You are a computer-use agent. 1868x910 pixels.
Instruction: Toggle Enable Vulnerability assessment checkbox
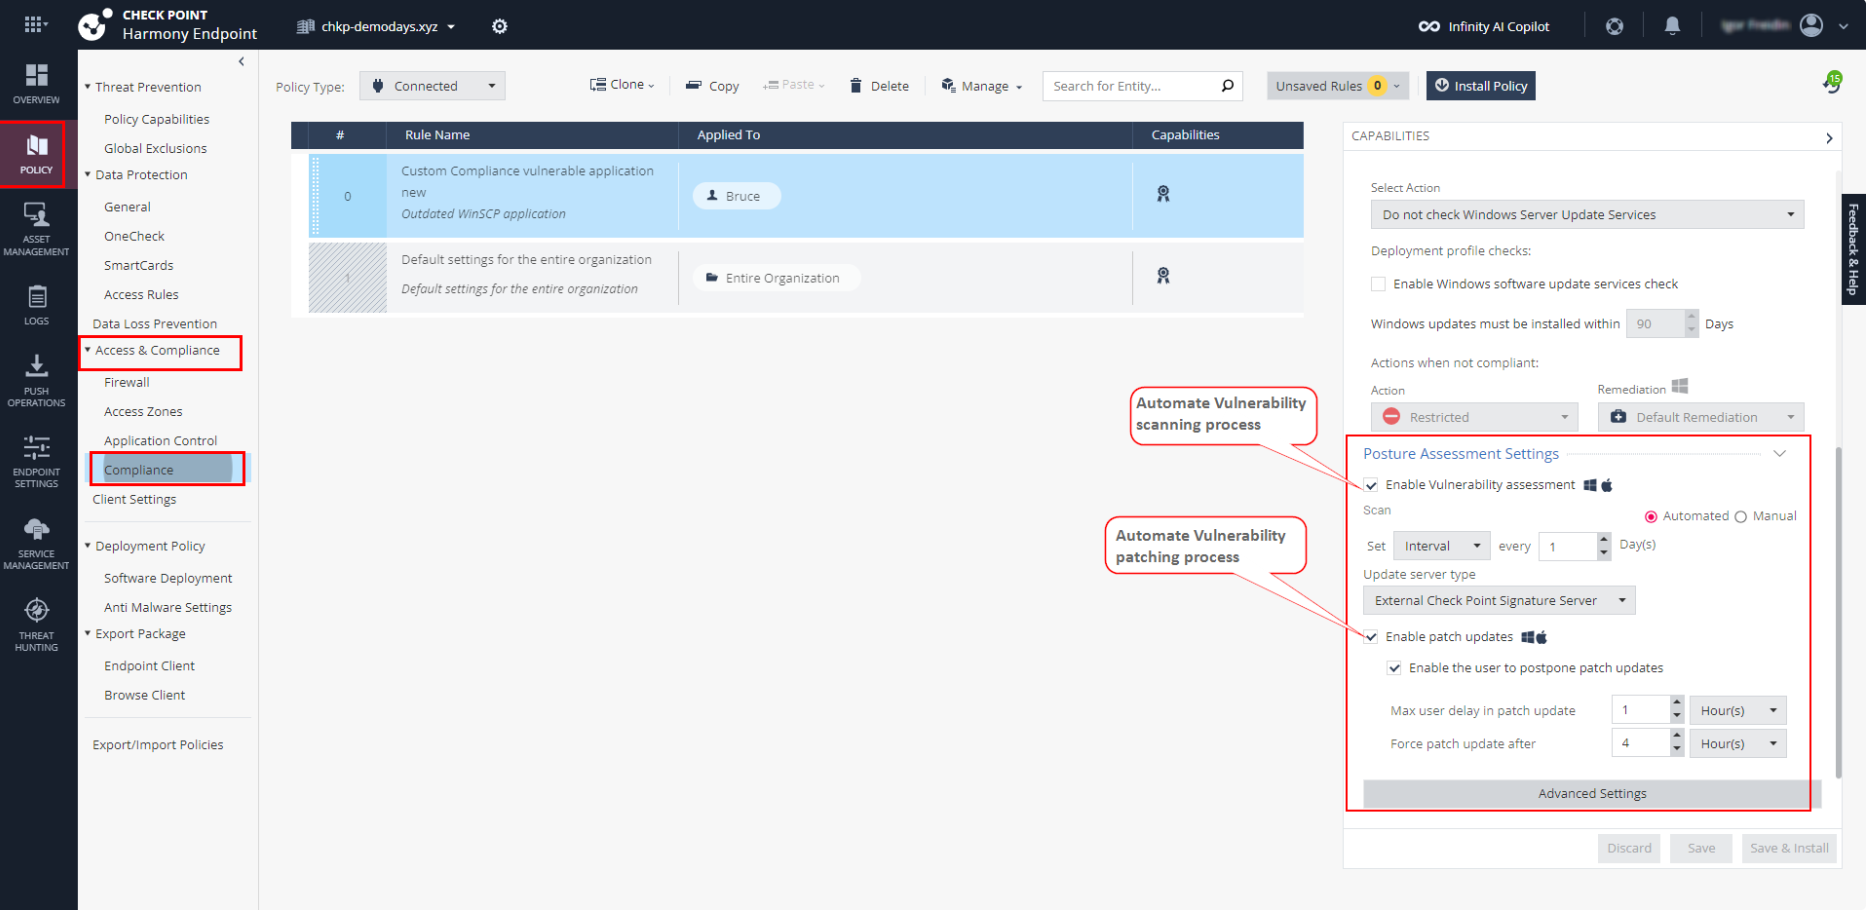click(x=1371, y=485)
